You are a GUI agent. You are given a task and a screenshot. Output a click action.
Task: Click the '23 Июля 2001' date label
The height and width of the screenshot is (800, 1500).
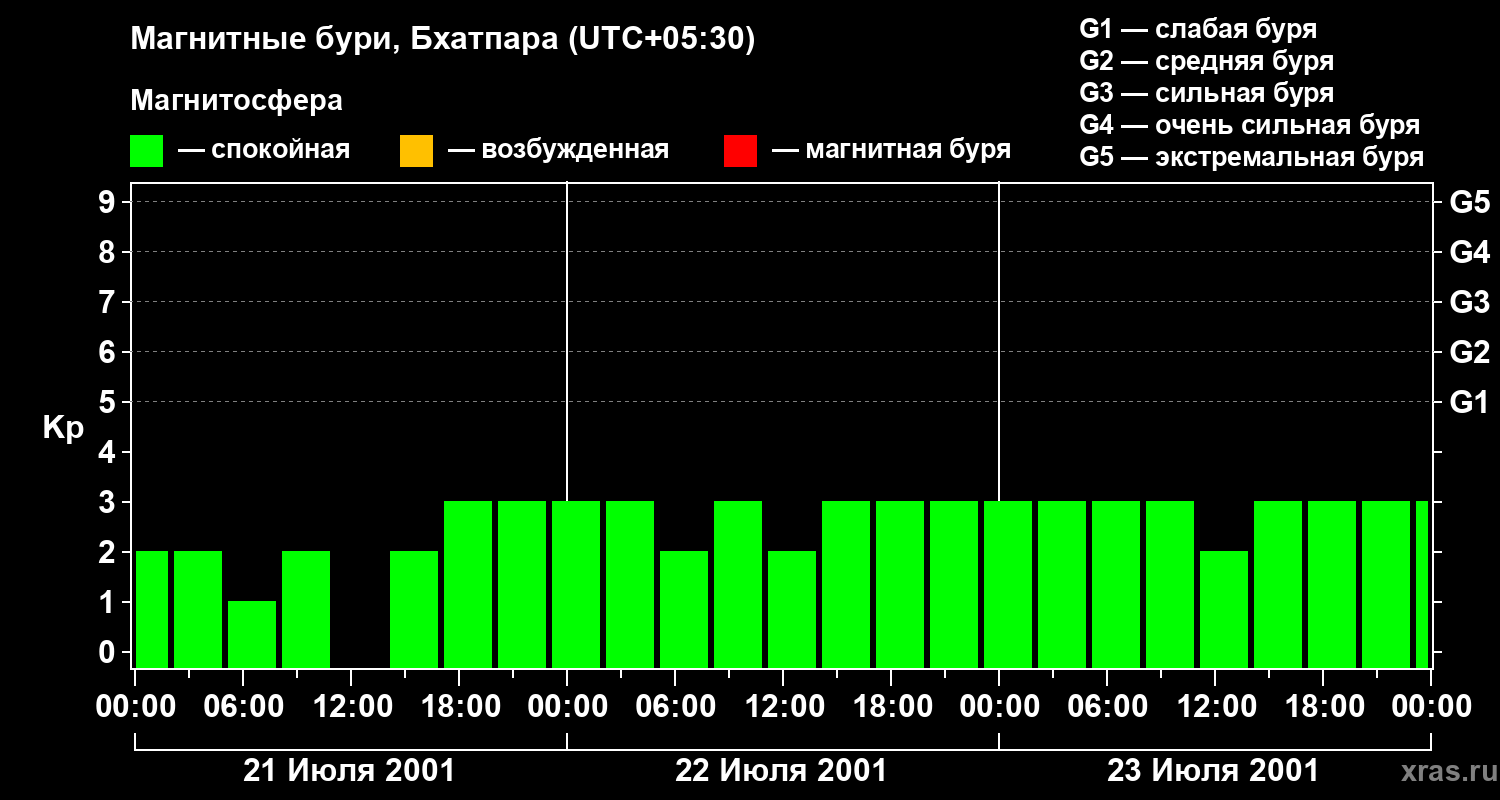tap(1213, 771)
